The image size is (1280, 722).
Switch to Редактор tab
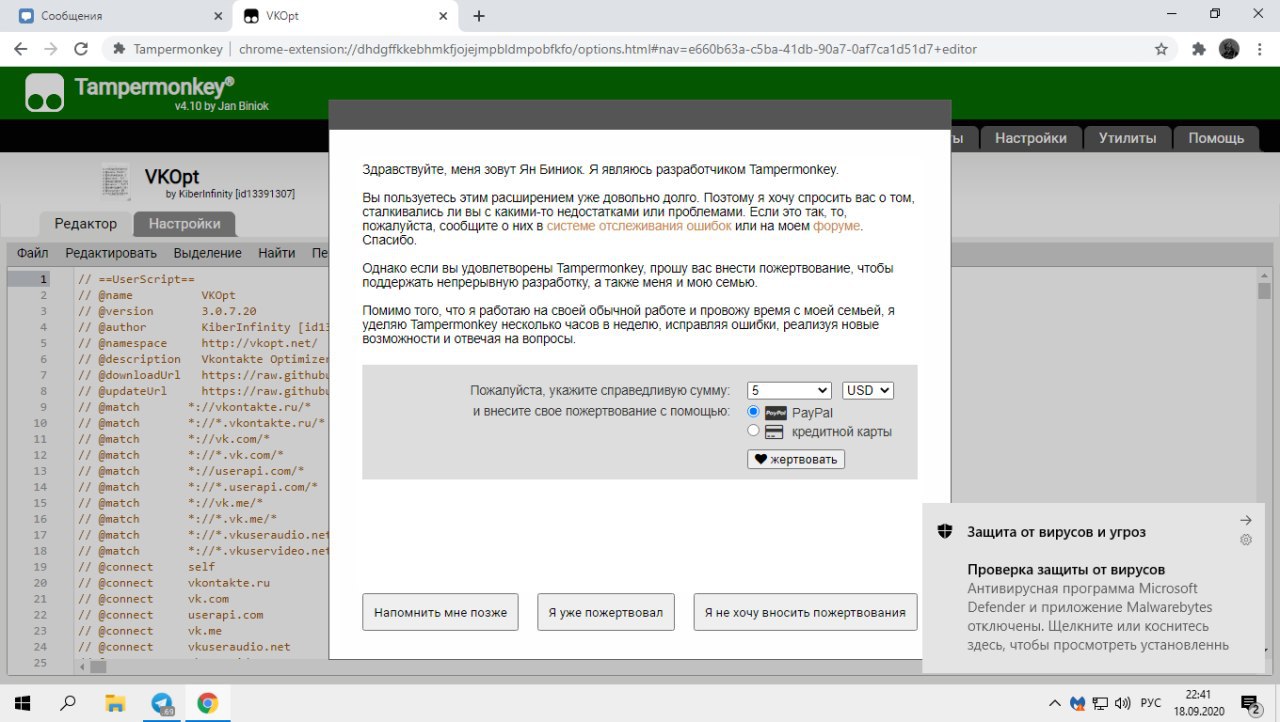pyautogui.click(x=85, y=224)
